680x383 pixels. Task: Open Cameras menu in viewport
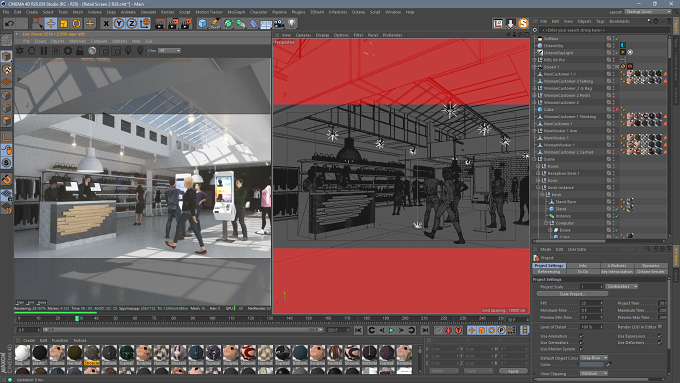303,35
